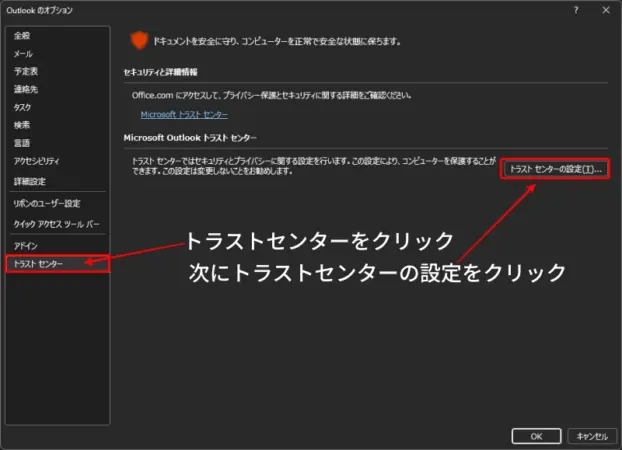Open 連絡先 options
This screenshot has height=450, width=622.
[26, 89]
